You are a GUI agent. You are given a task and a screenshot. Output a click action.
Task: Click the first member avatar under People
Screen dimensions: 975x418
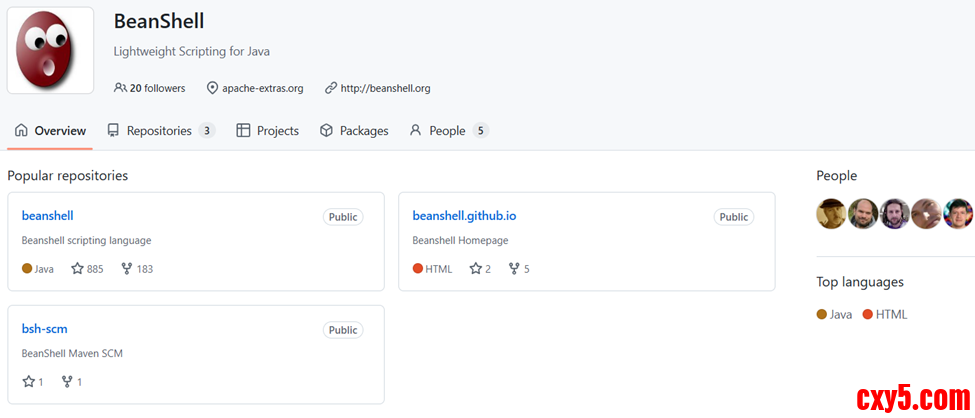(x=831, y=213)
